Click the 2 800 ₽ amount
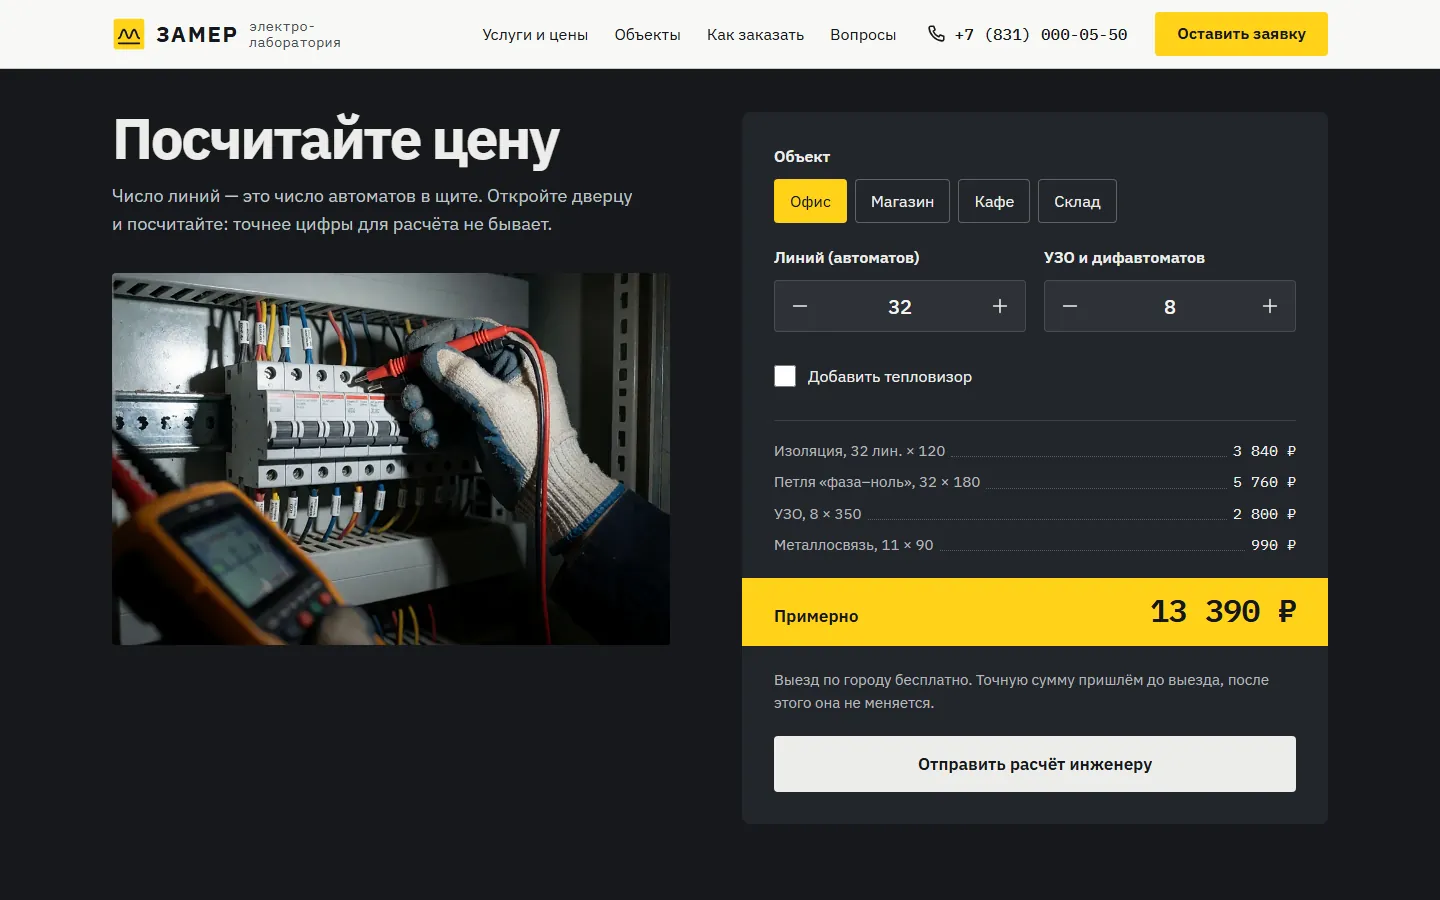 point(1264,514)
